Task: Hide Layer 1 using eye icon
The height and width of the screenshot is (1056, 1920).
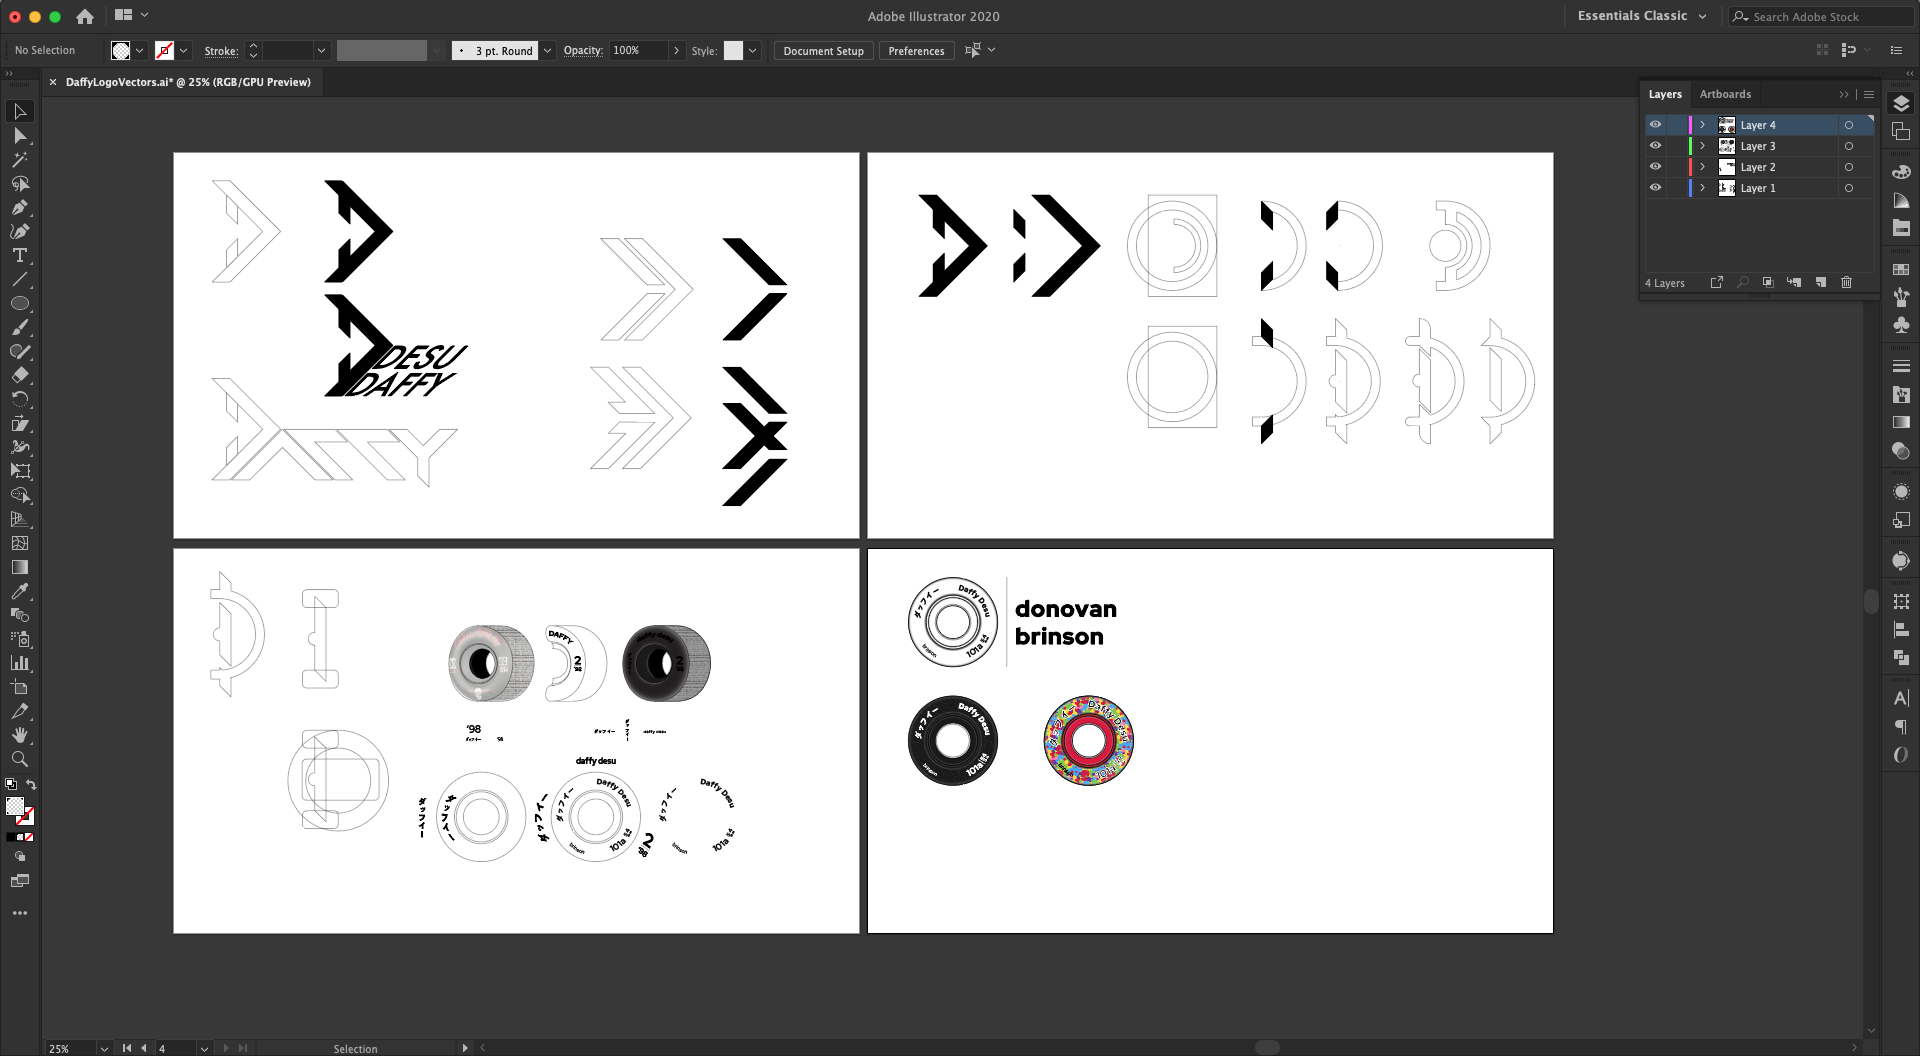Action: [1655, 188]
